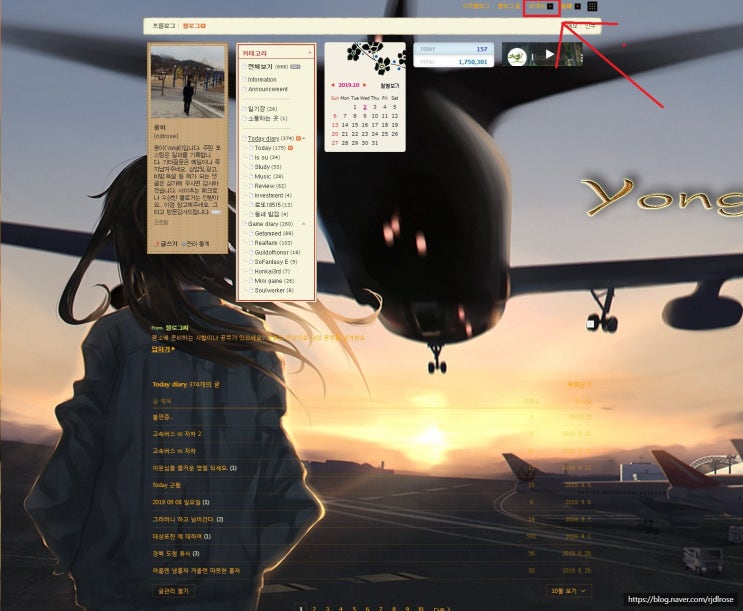Go to page 2 of the post list

click(314, 608)
